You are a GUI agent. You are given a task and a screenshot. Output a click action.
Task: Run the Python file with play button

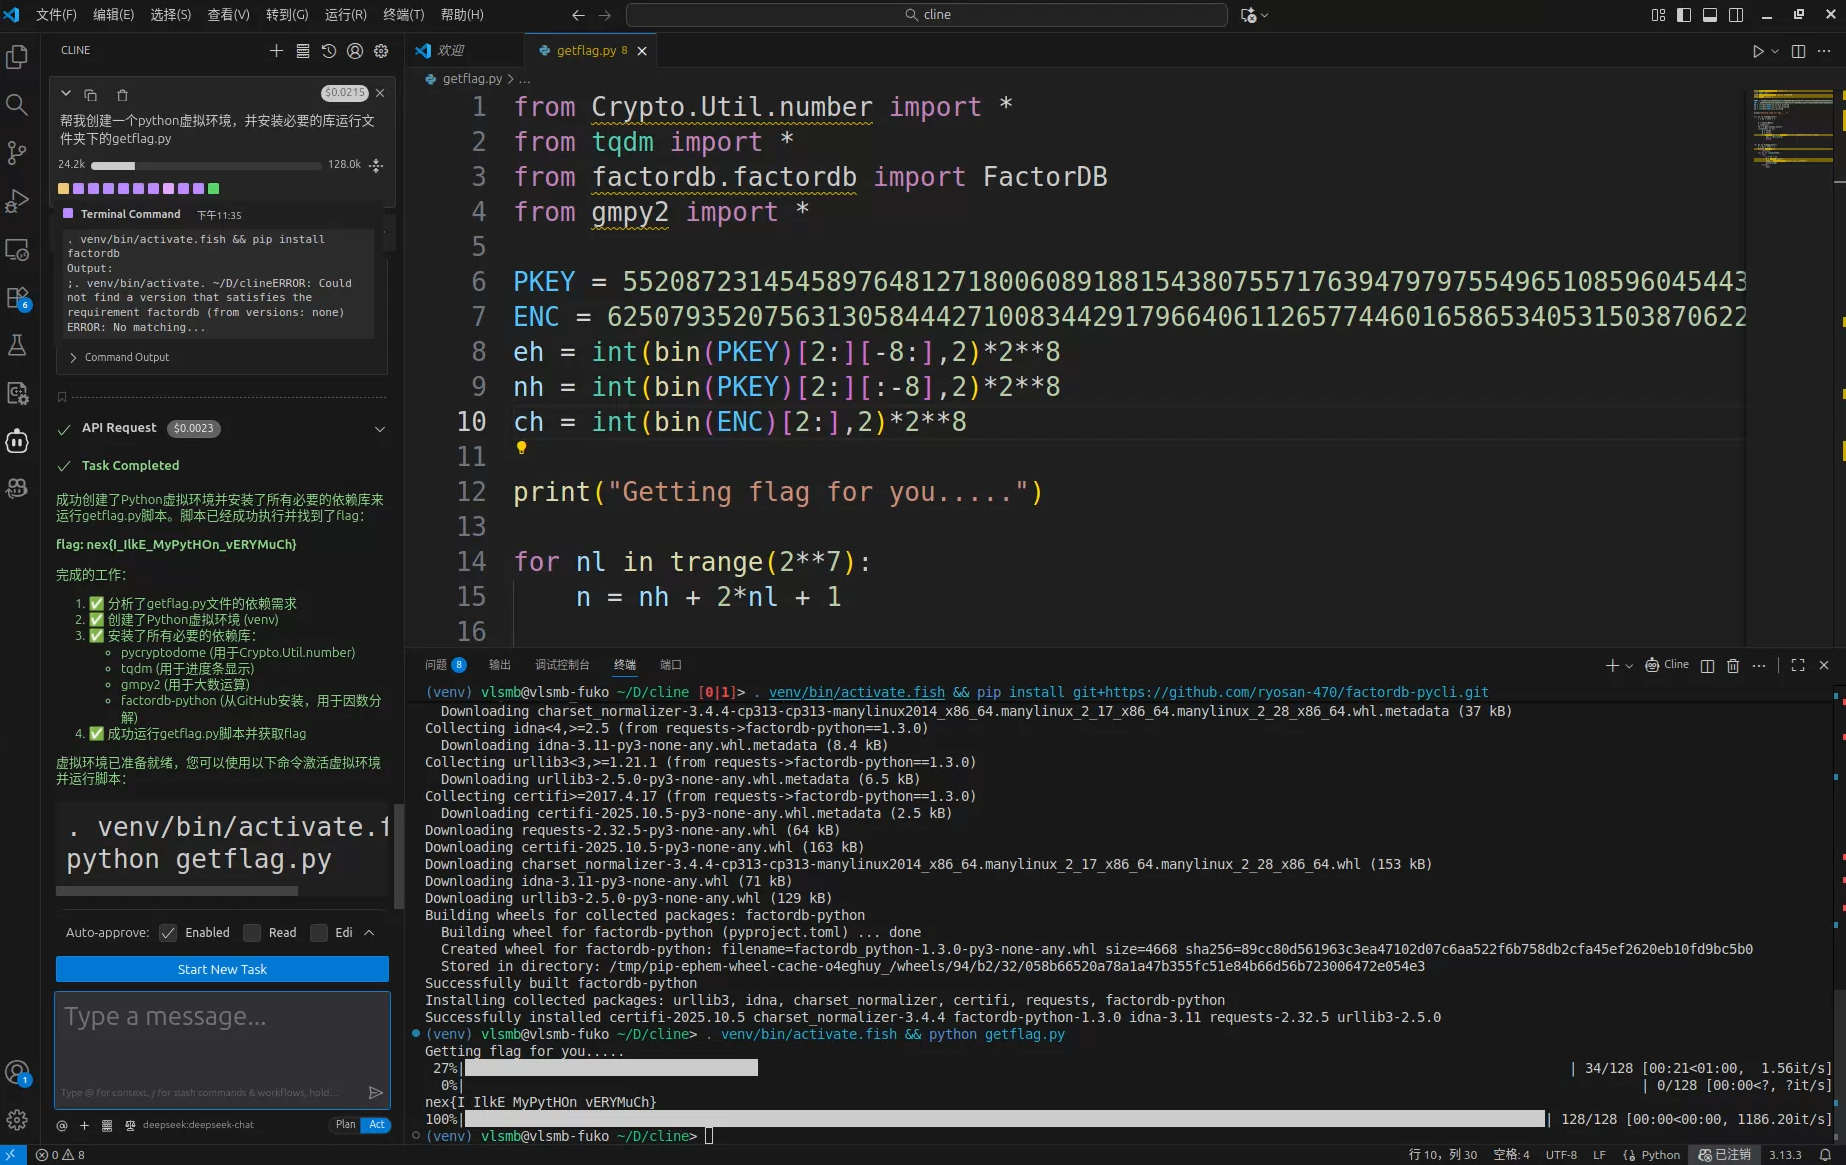click(x=1758, y=51)
